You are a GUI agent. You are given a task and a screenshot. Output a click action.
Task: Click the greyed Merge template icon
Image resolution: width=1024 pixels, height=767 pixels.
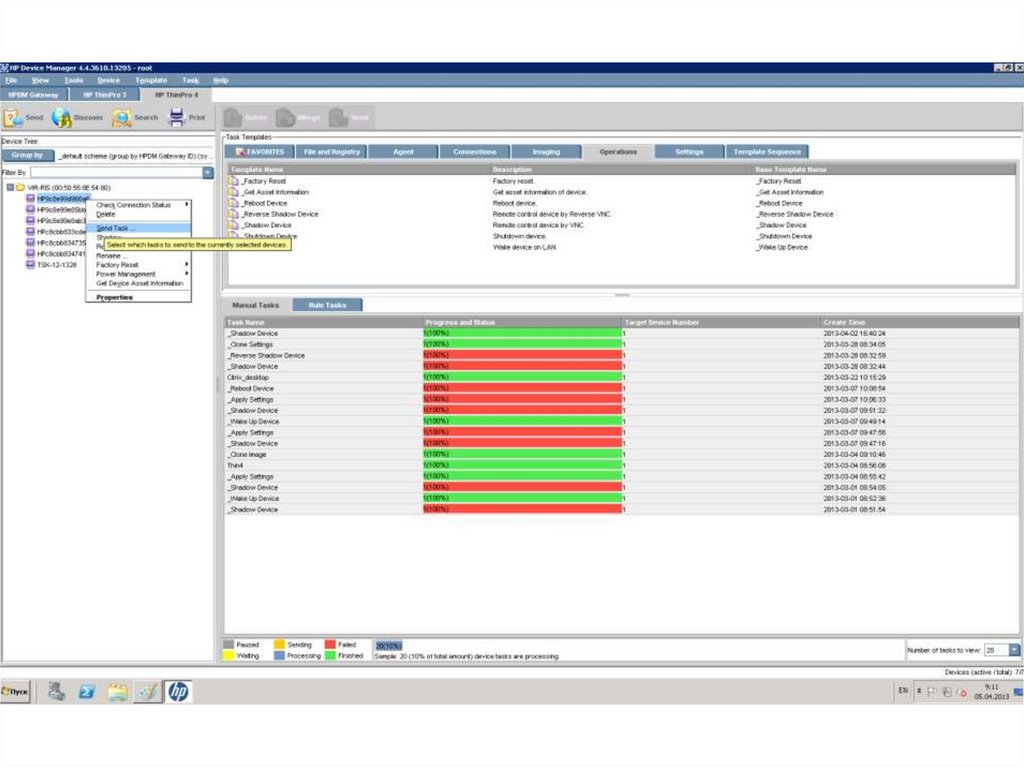point(285,118)
